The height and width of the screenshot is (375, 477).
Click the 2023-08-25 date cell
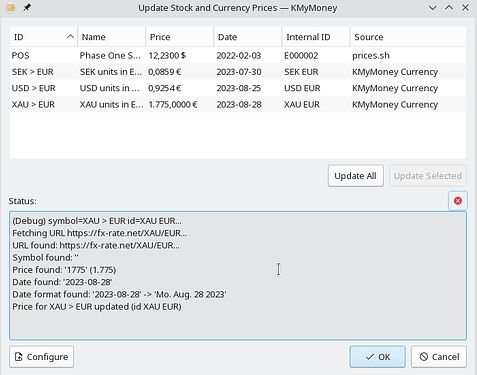pos(248,88)
